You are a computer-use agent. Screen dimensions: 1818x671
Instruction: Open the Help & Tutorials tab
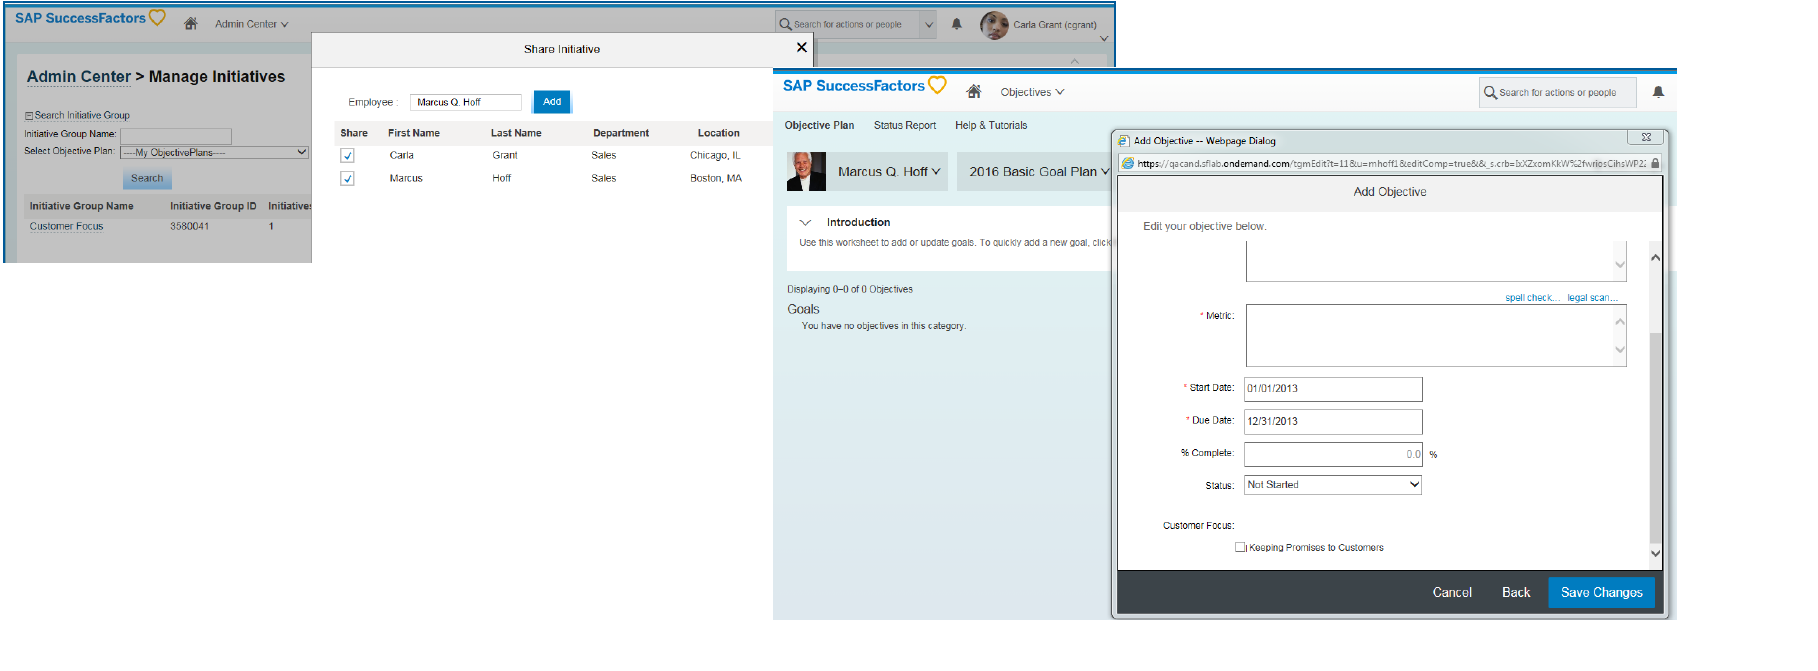991,125
